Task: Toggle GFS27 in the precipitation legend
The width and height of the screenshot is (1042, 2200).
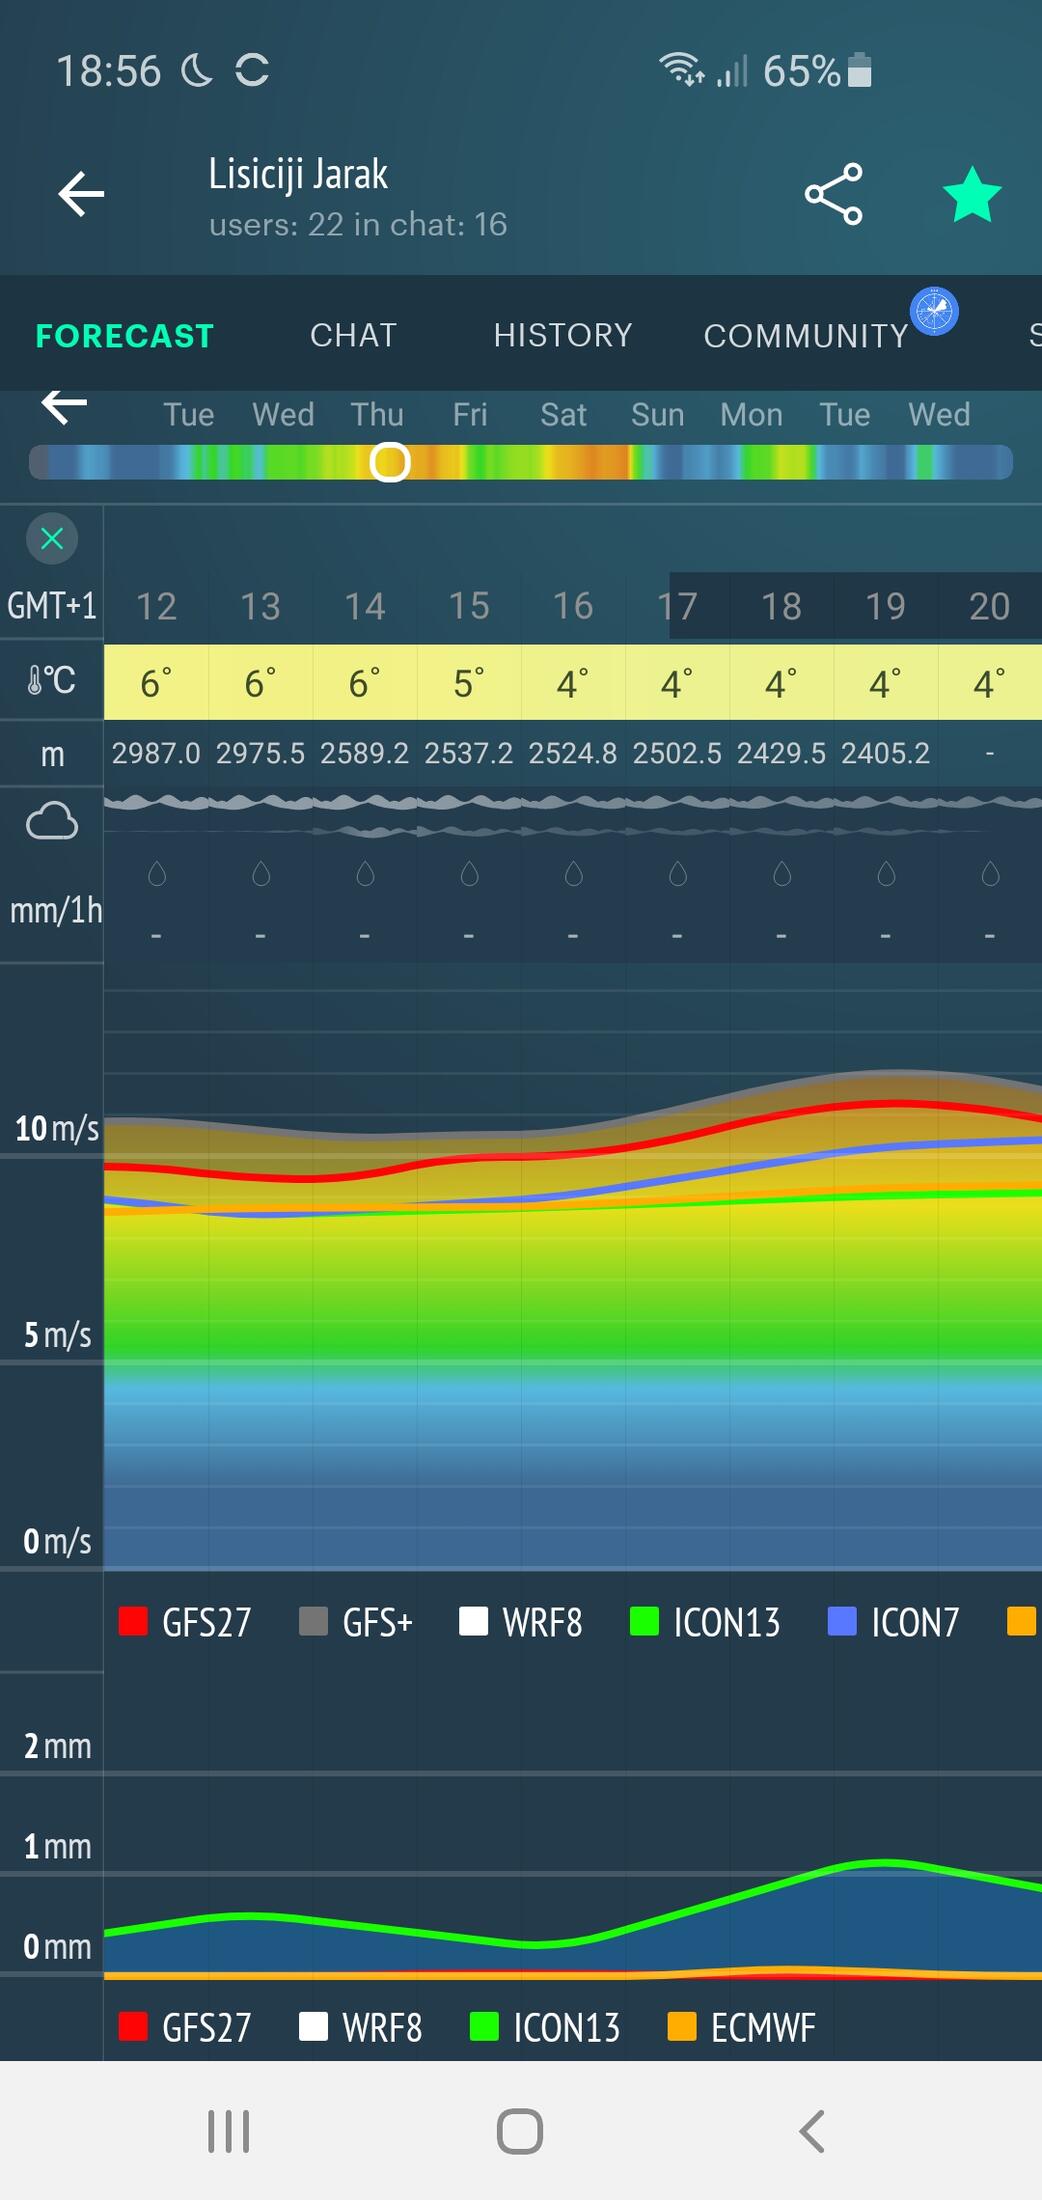Action: [185, 2027]
